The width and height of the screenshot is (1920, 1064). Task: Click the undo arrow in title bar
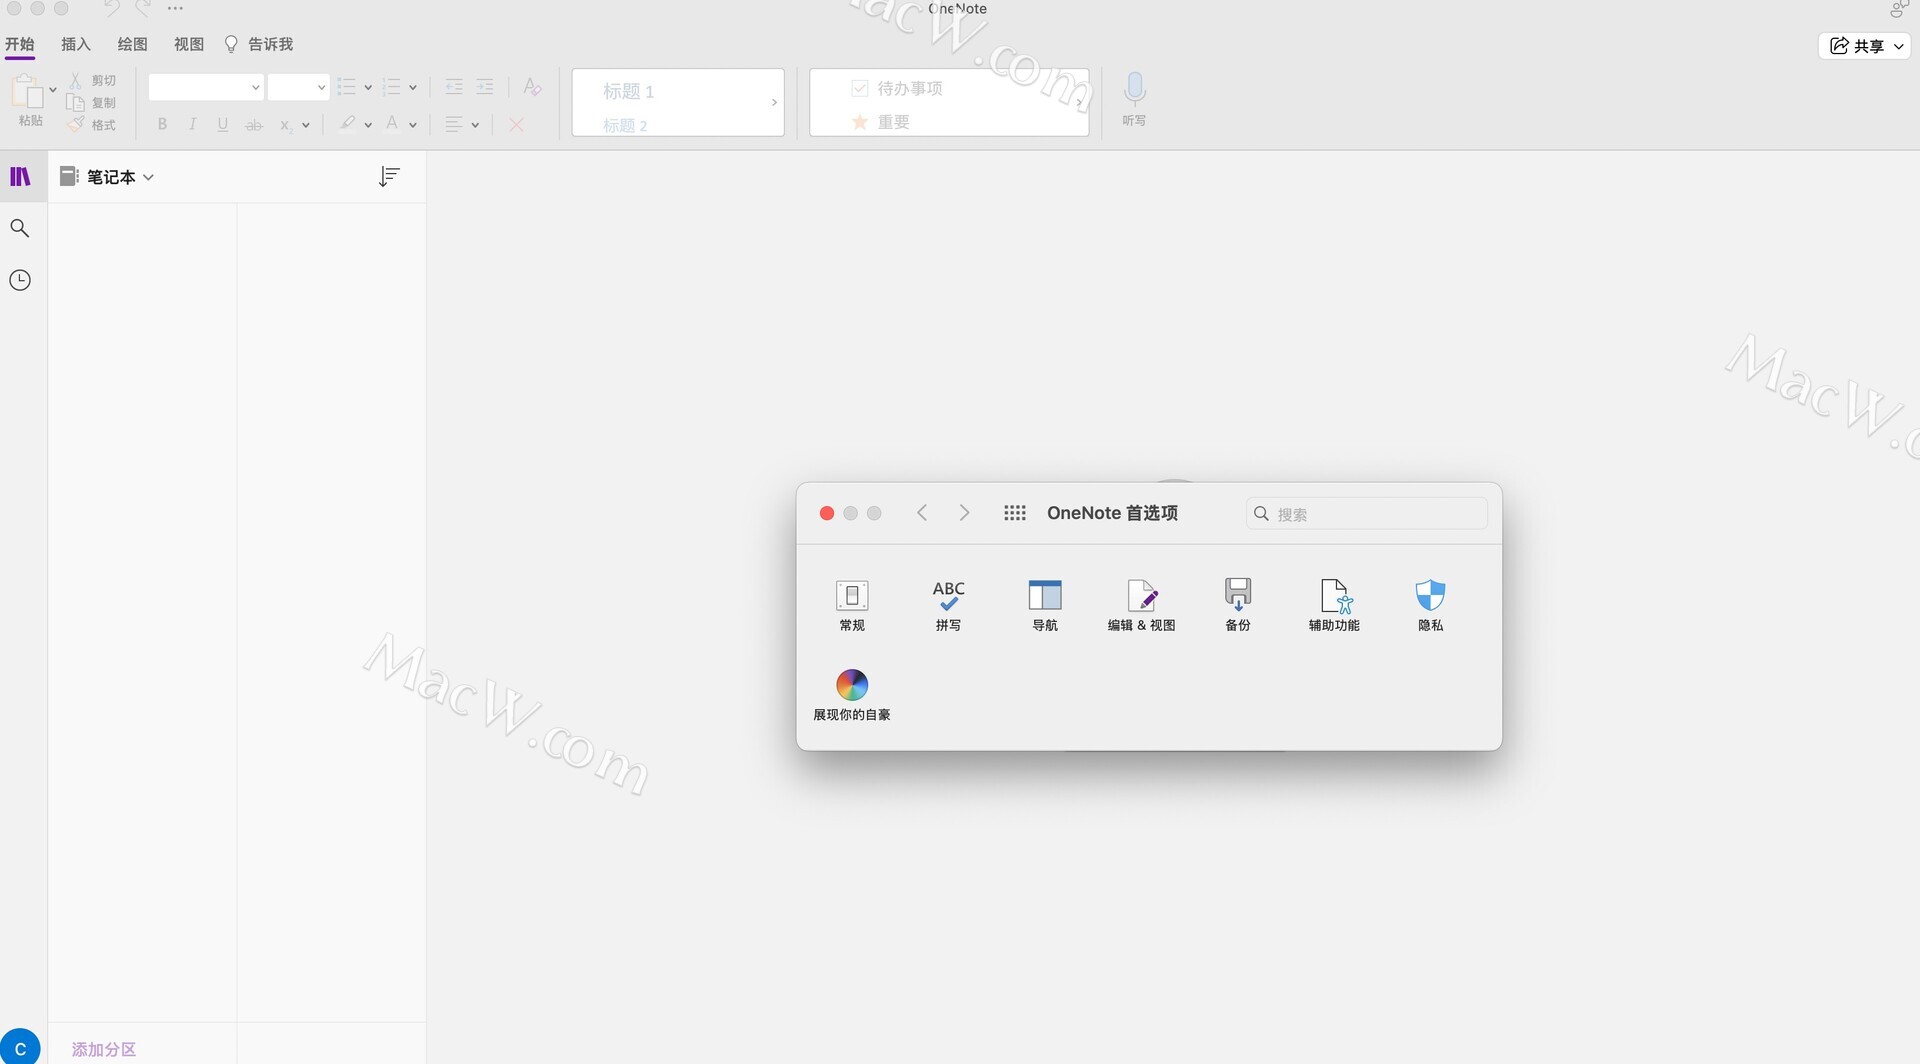111,9
